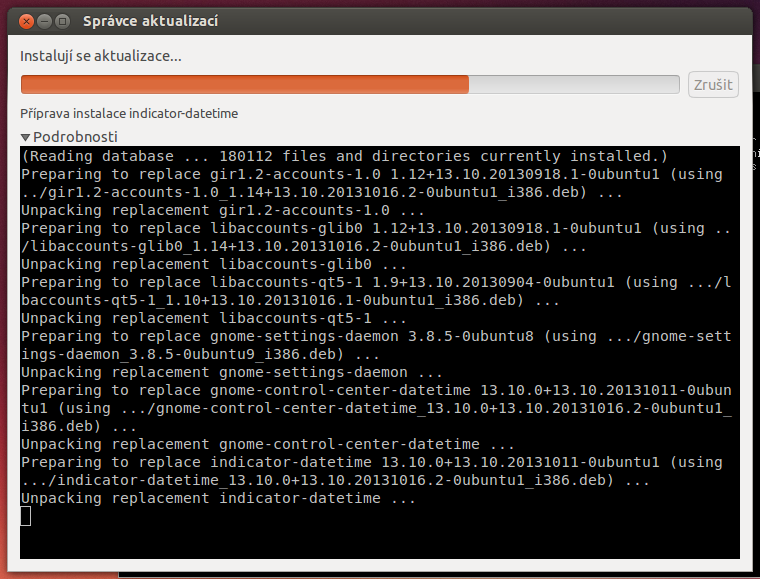Click the 'Příprava instalace indicator-datetime' status text
This screenshot has height=579, width=760.
pyautogui.click(x=129, y=113)
